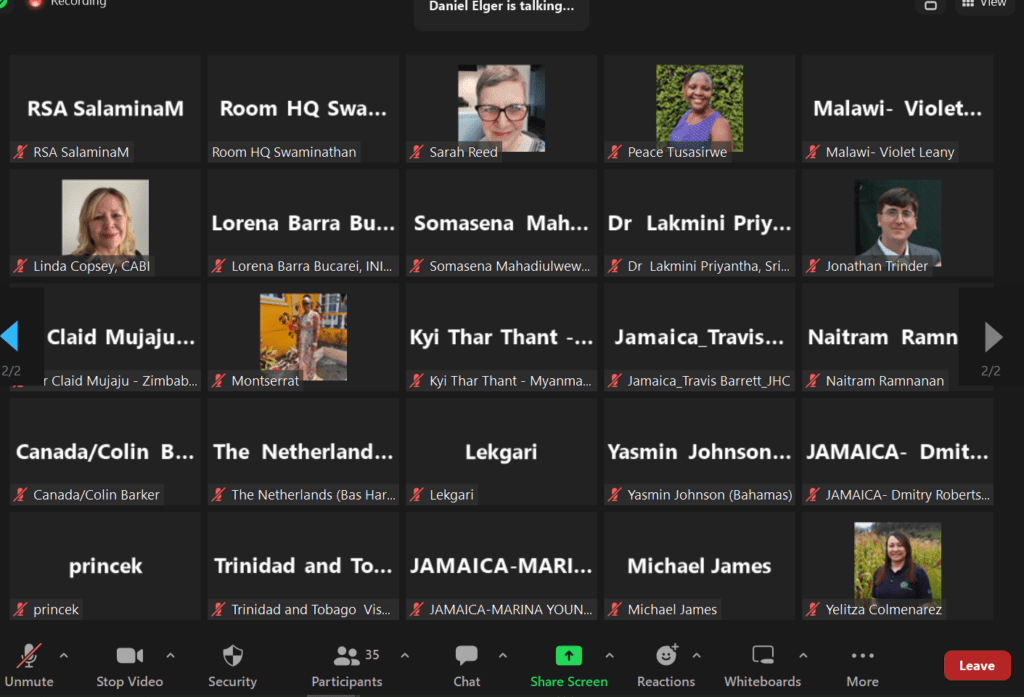Open the Reactions emoji menu

click(x=666, y=656)
